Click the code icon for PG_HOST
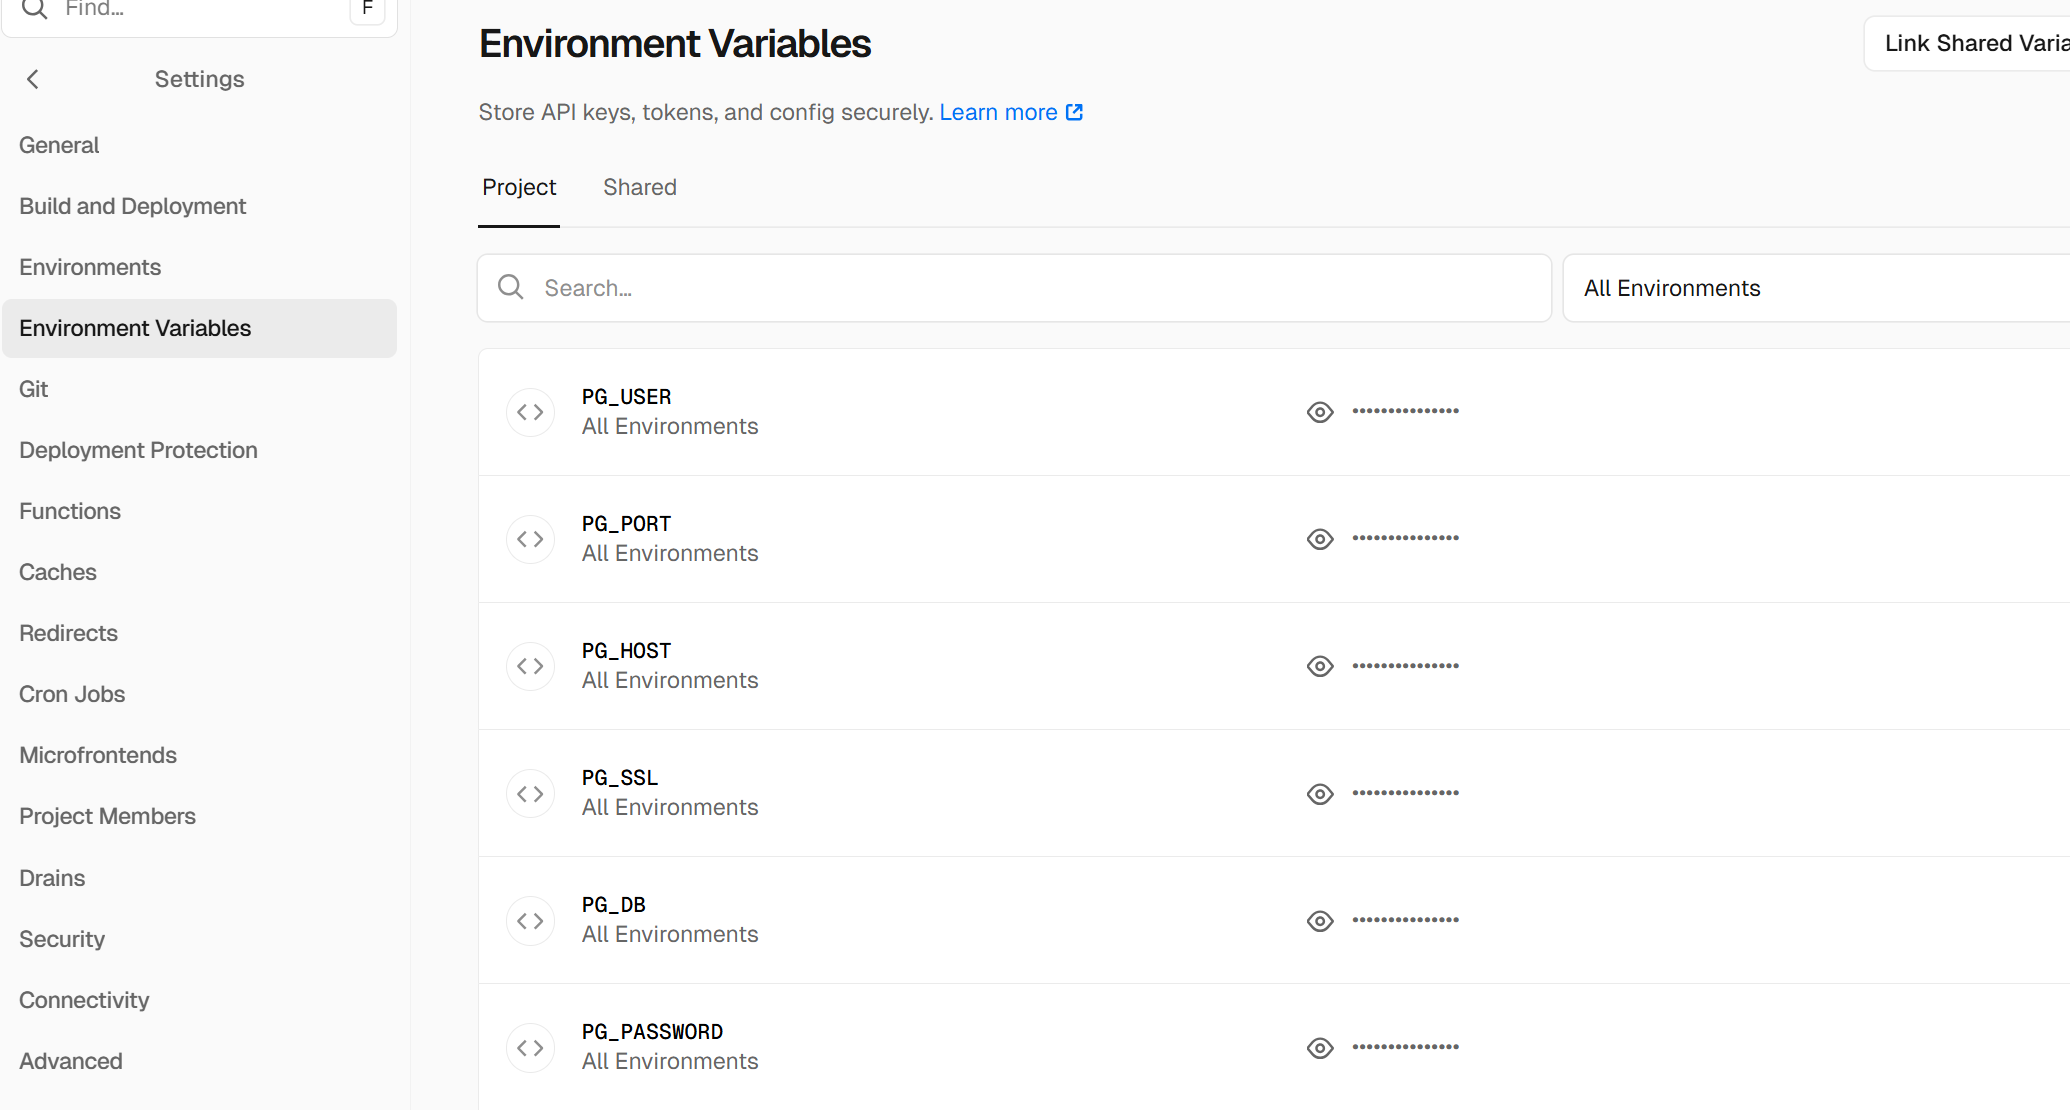This screenshot has width=2070, height=1110. (530, 666)
